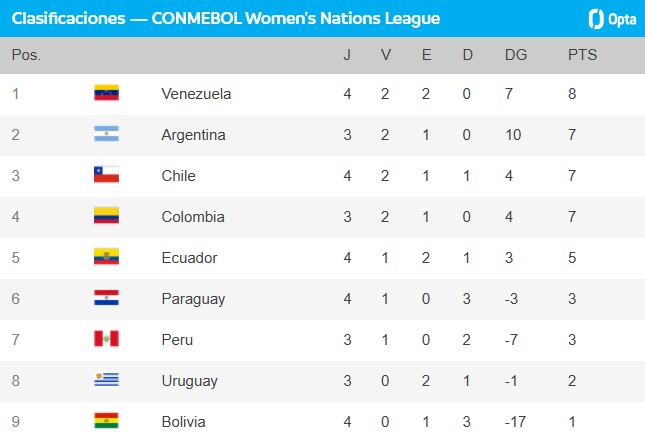Click the Argentina flag icon
Viewport: 645px width, 438px height.
106,134
